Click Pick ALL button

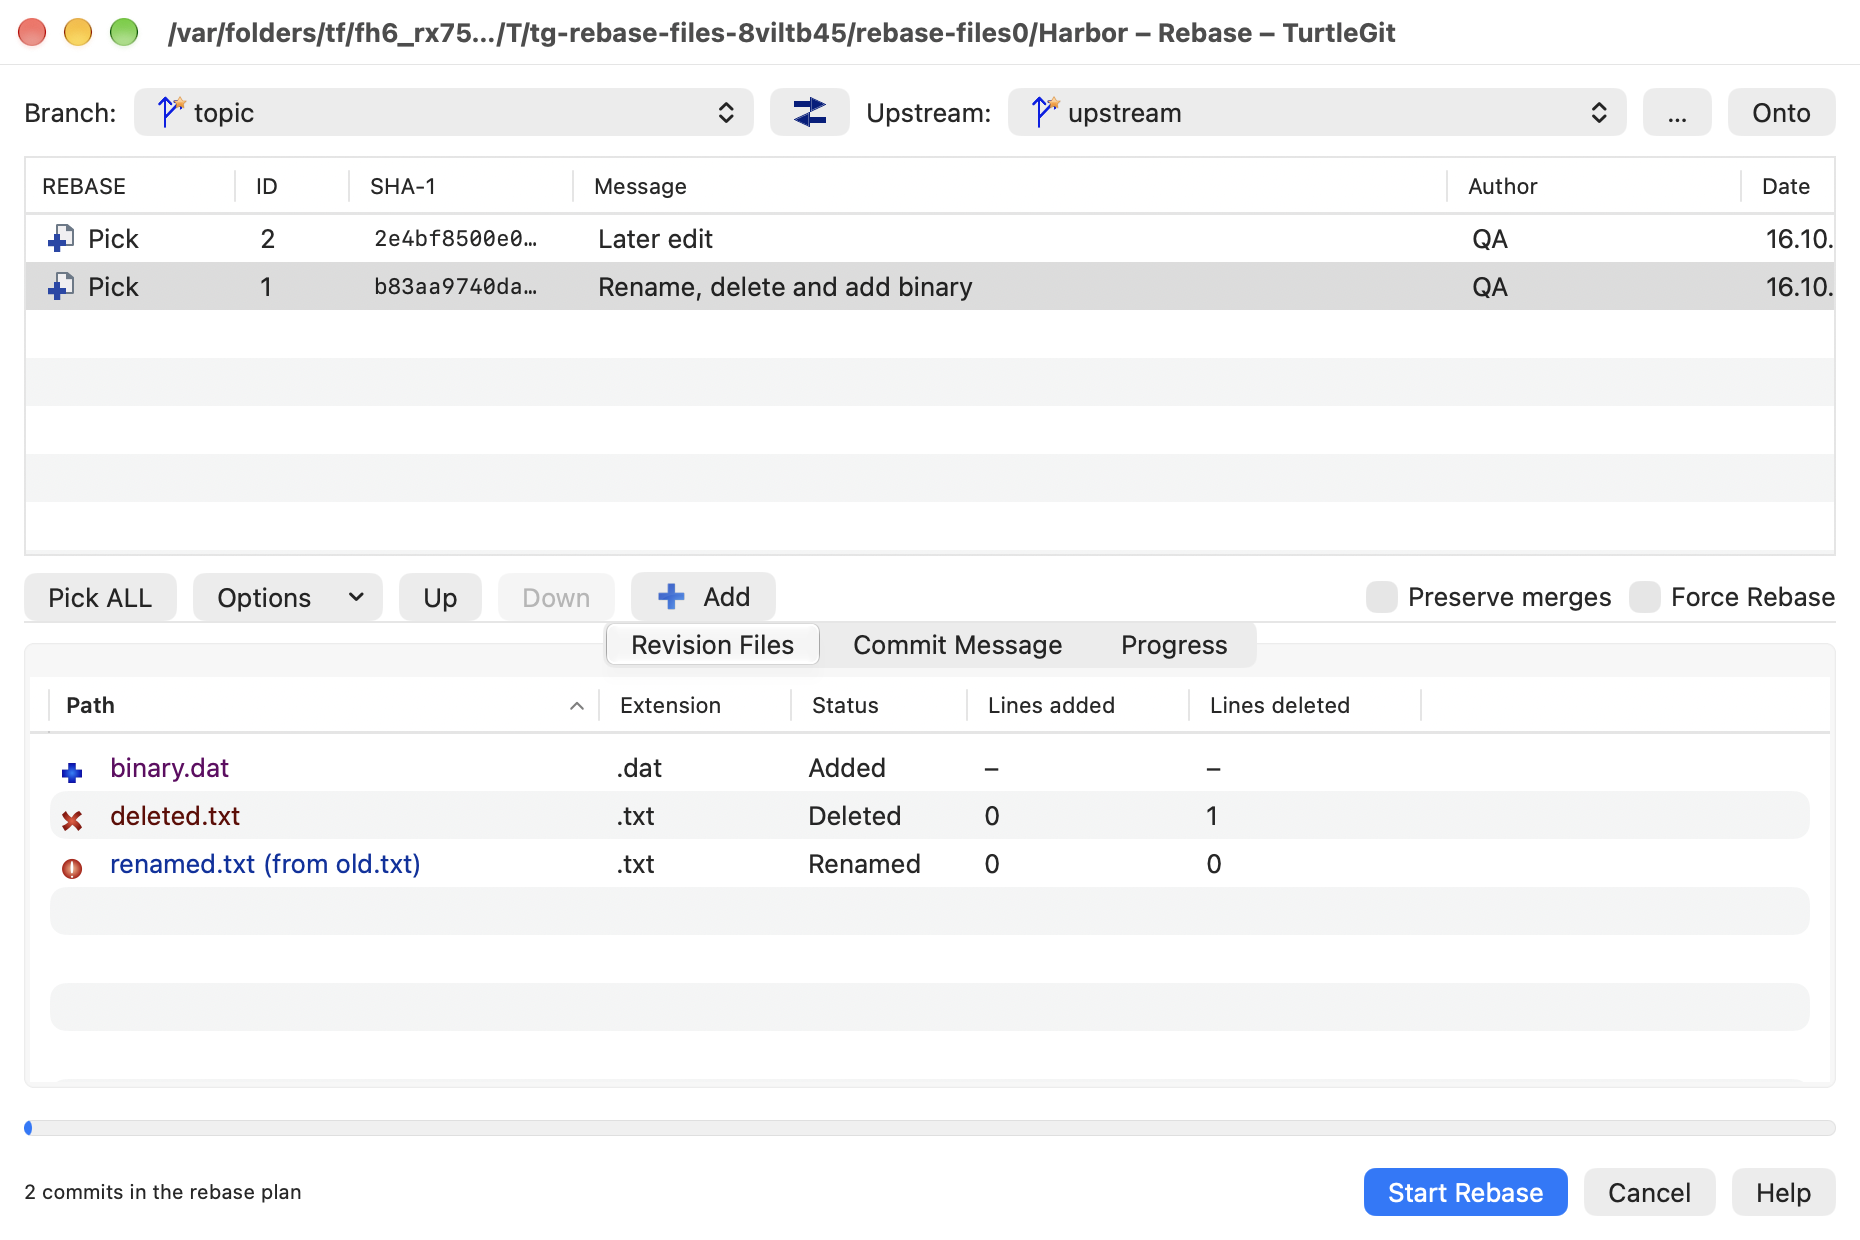(100, 597)
